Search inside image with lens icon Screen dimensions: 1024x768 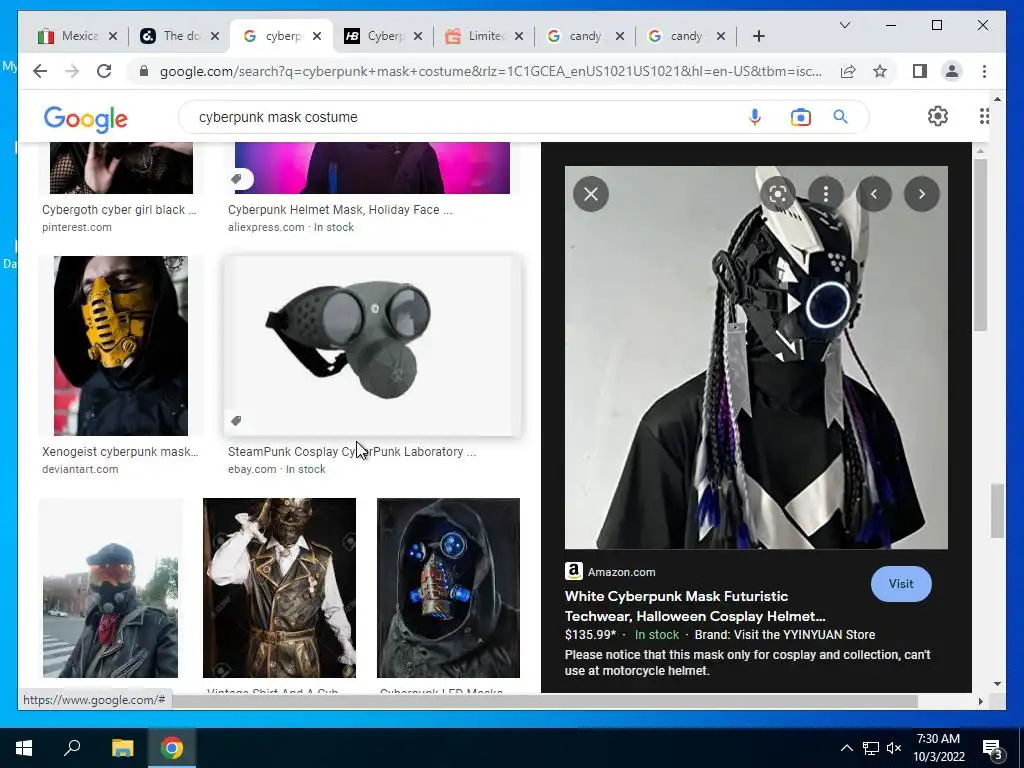[778, 194]
